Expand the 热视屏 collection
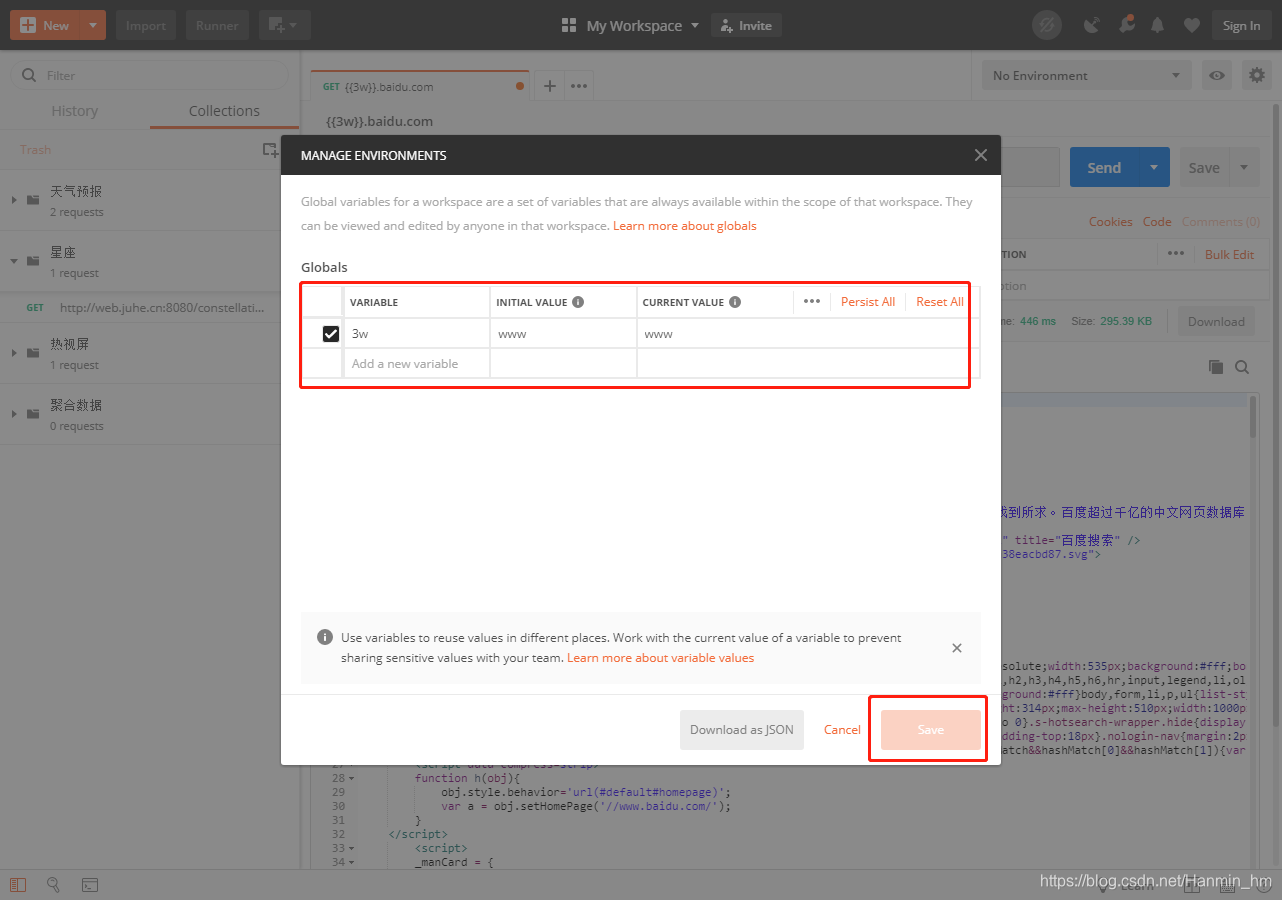The height and width of the screenshot is (900, 1282). pos(14,353)
